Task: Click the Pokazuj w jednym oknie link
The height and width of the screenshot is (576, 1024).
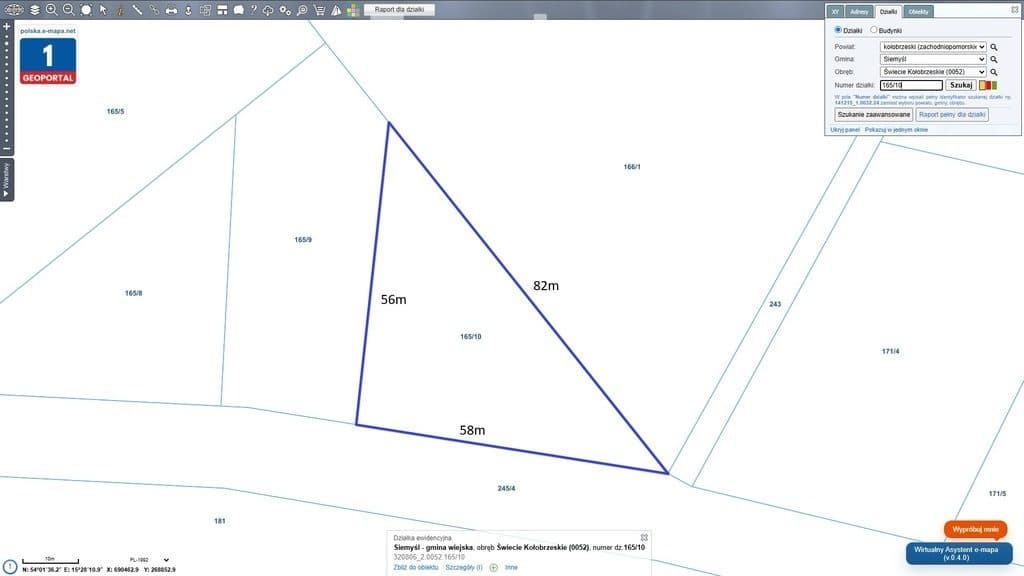Action: (x=896, y=130)
